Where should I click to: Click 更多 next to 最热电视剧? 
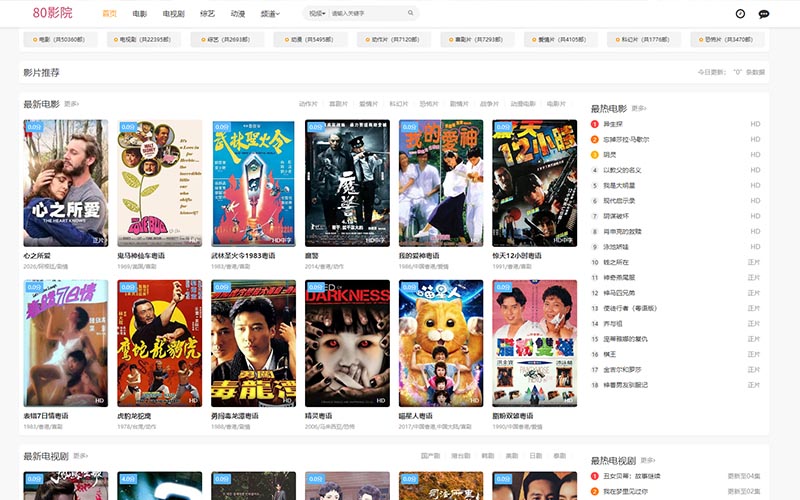coord(648,460)
